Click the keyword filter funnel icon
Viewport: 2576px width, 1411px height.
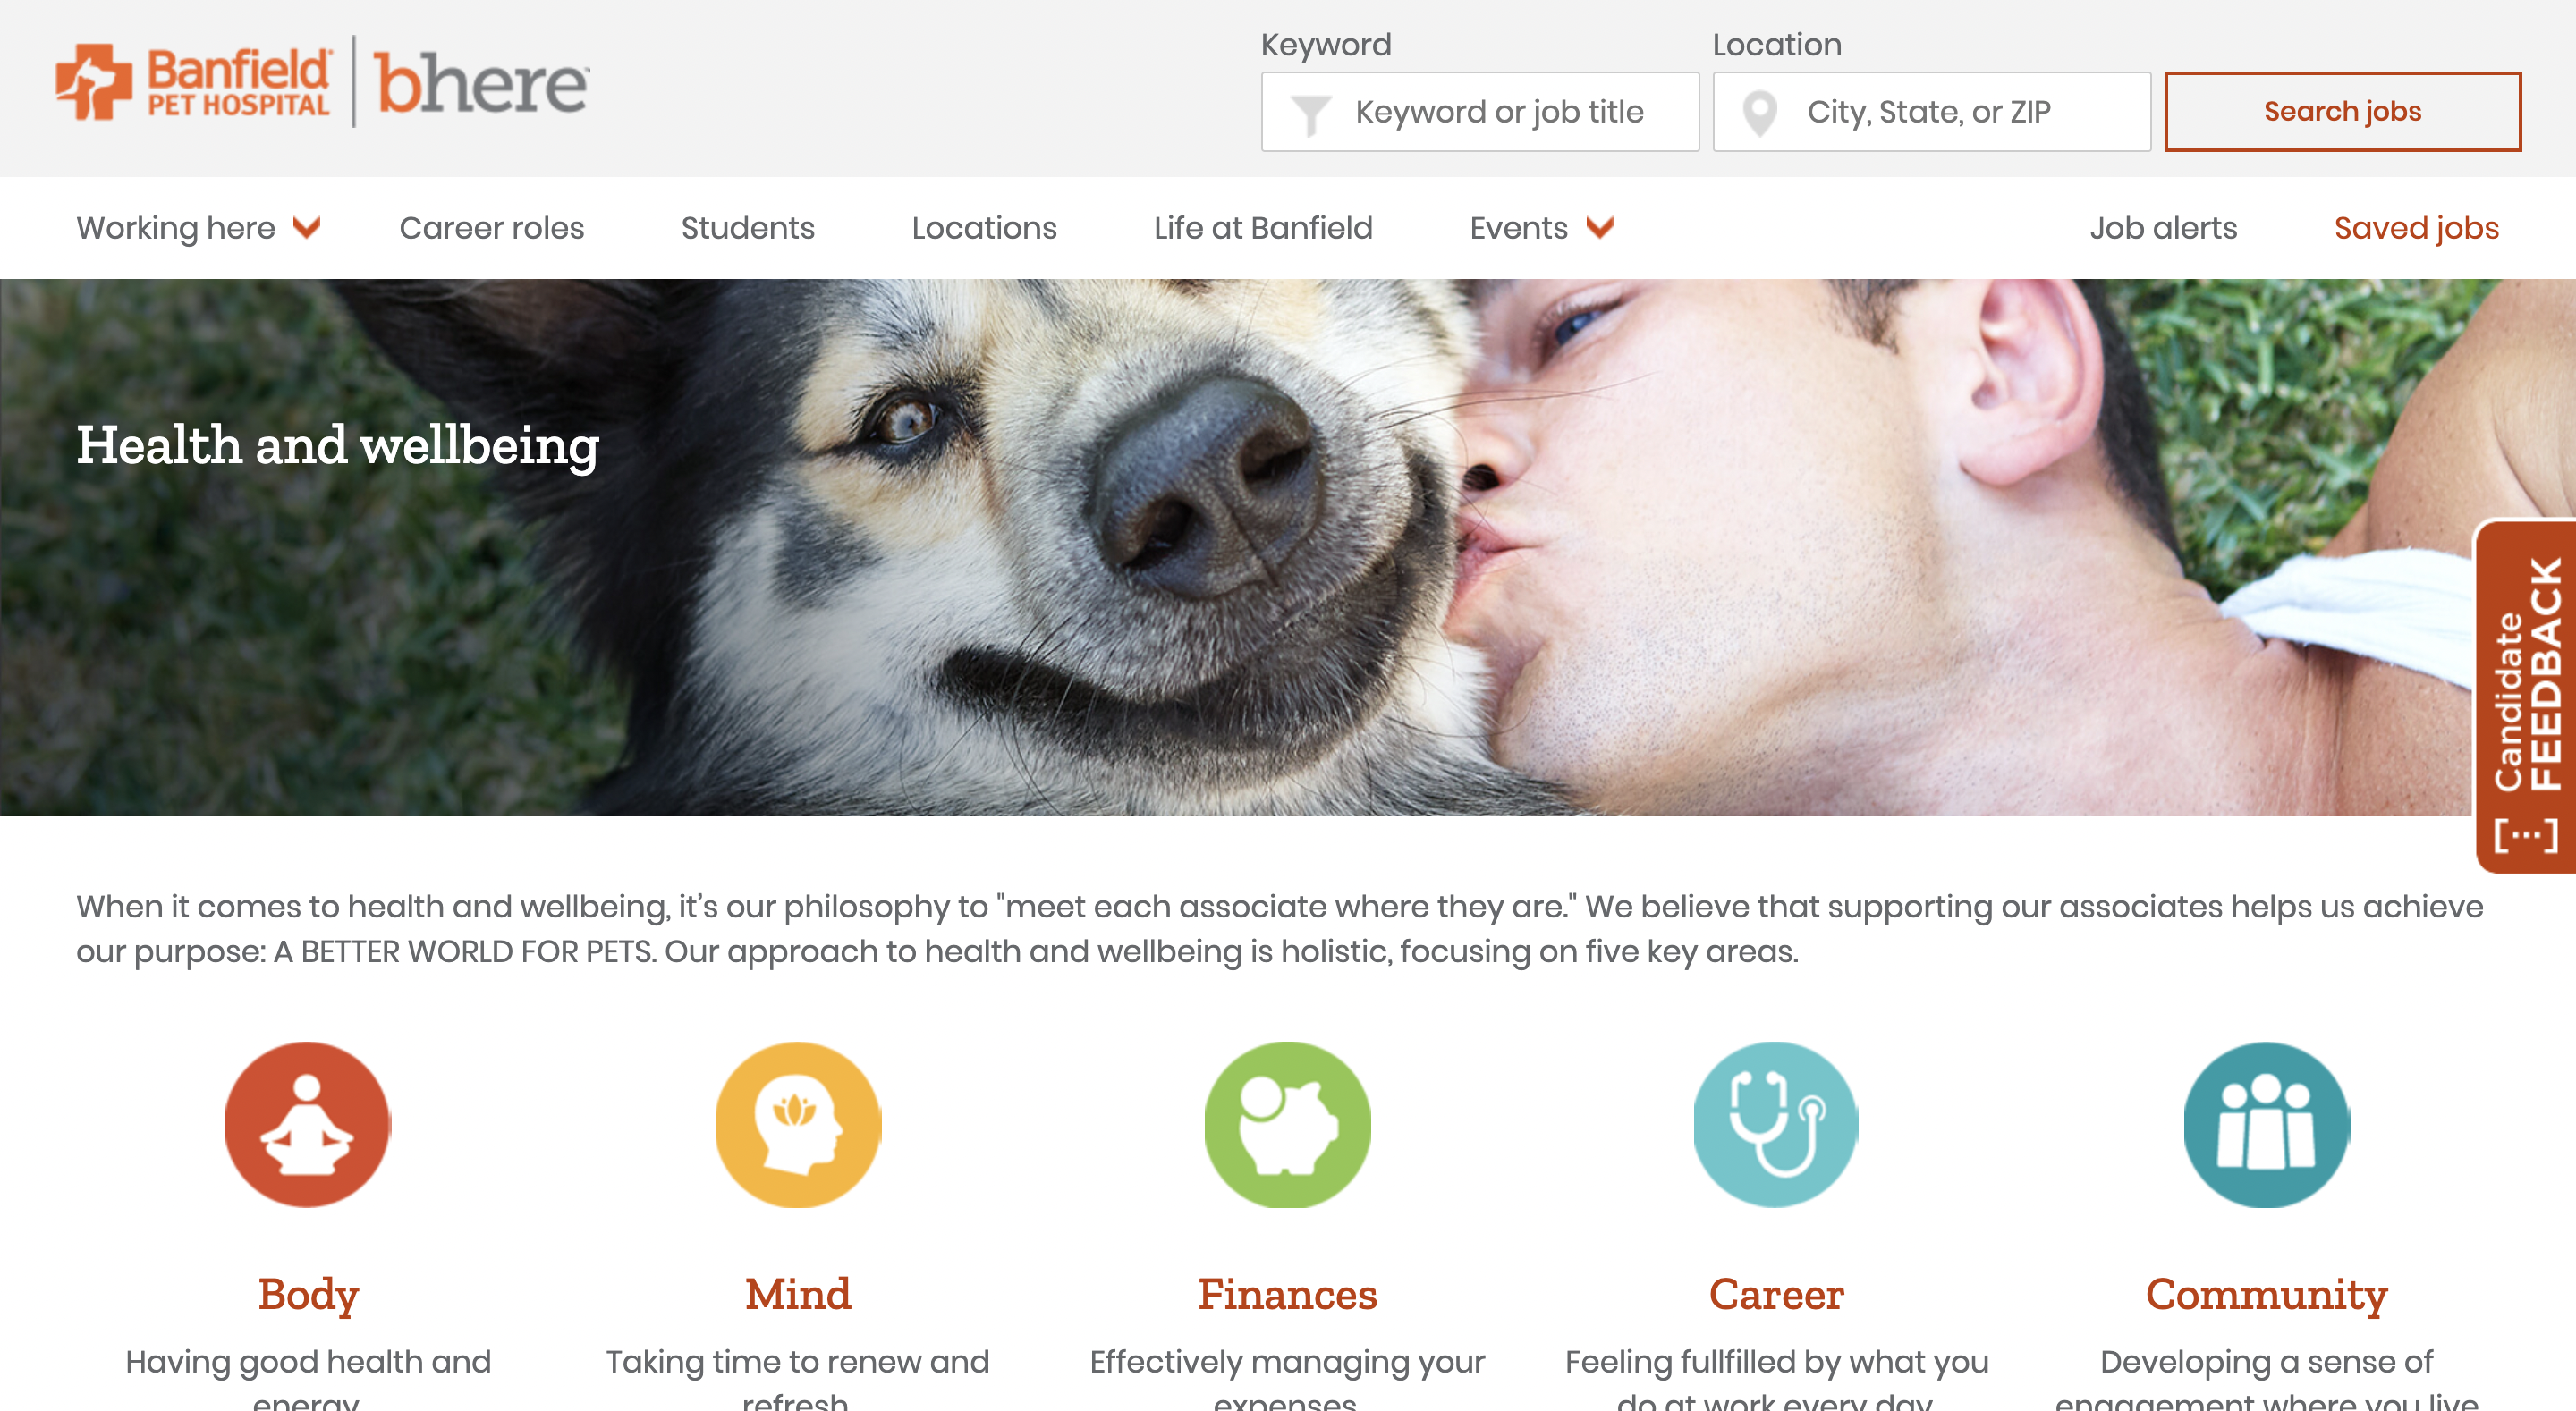tap(1309, 114)
